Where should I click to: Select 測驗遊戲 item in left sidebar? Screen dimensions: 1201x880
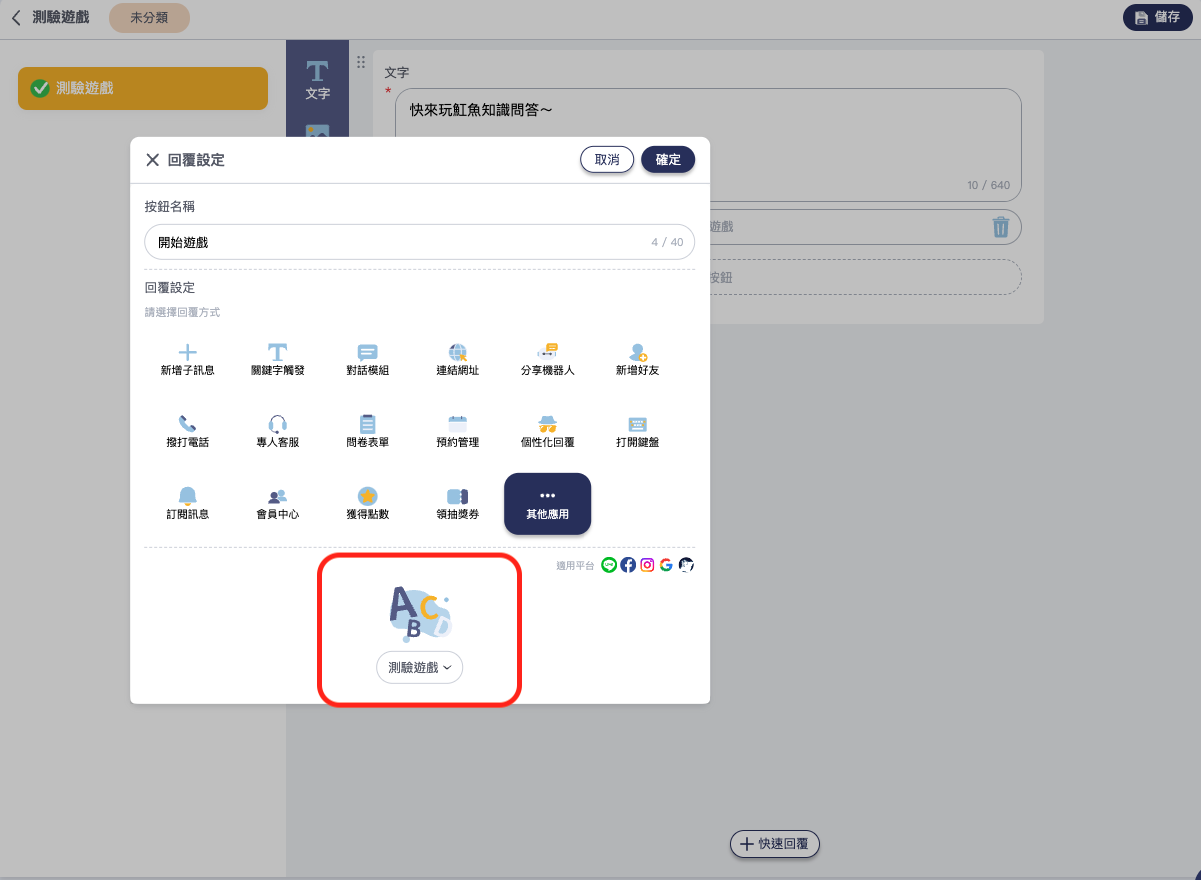click(x=143, y=88)
